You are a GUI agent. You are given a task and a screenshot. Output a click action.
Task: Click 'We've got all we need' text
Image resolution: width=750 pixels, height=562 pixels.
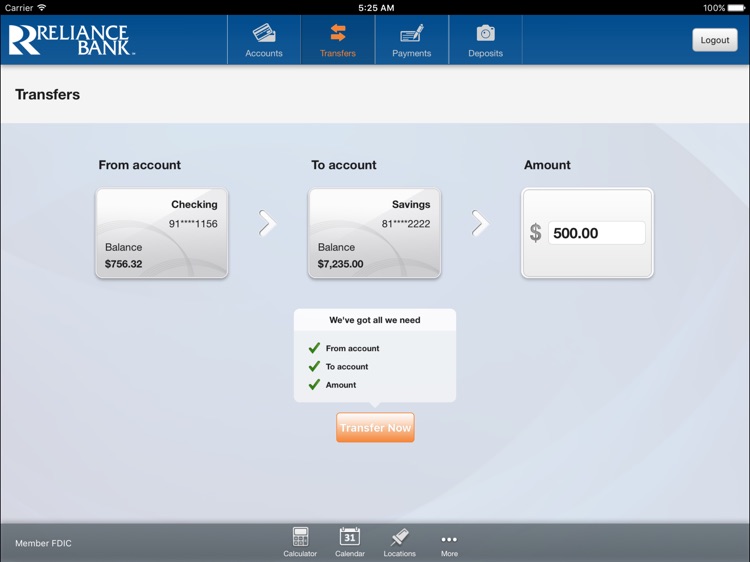coord(375,320)
